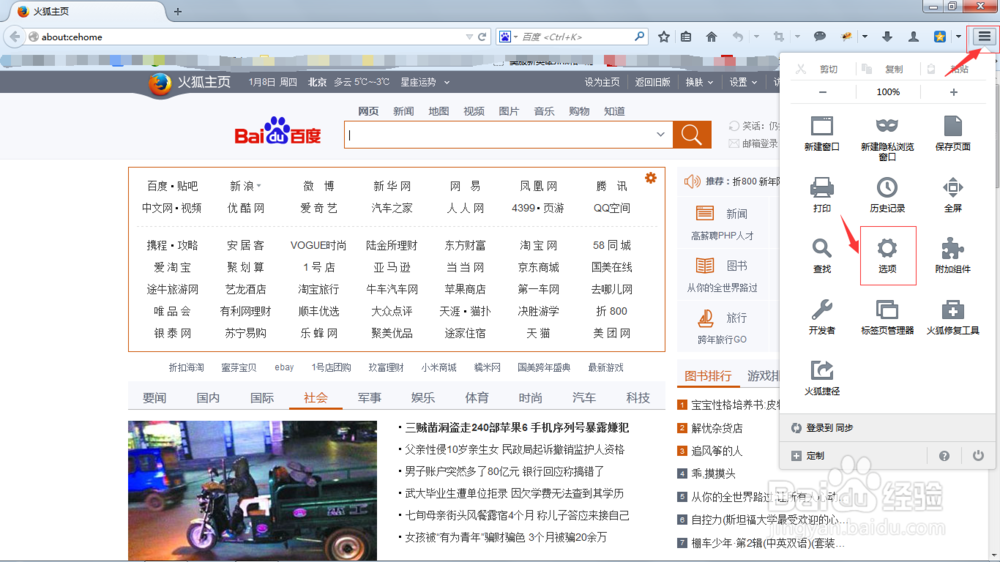
Task: Switch to the 社会 news tab
Action: [x=315, y=397]
